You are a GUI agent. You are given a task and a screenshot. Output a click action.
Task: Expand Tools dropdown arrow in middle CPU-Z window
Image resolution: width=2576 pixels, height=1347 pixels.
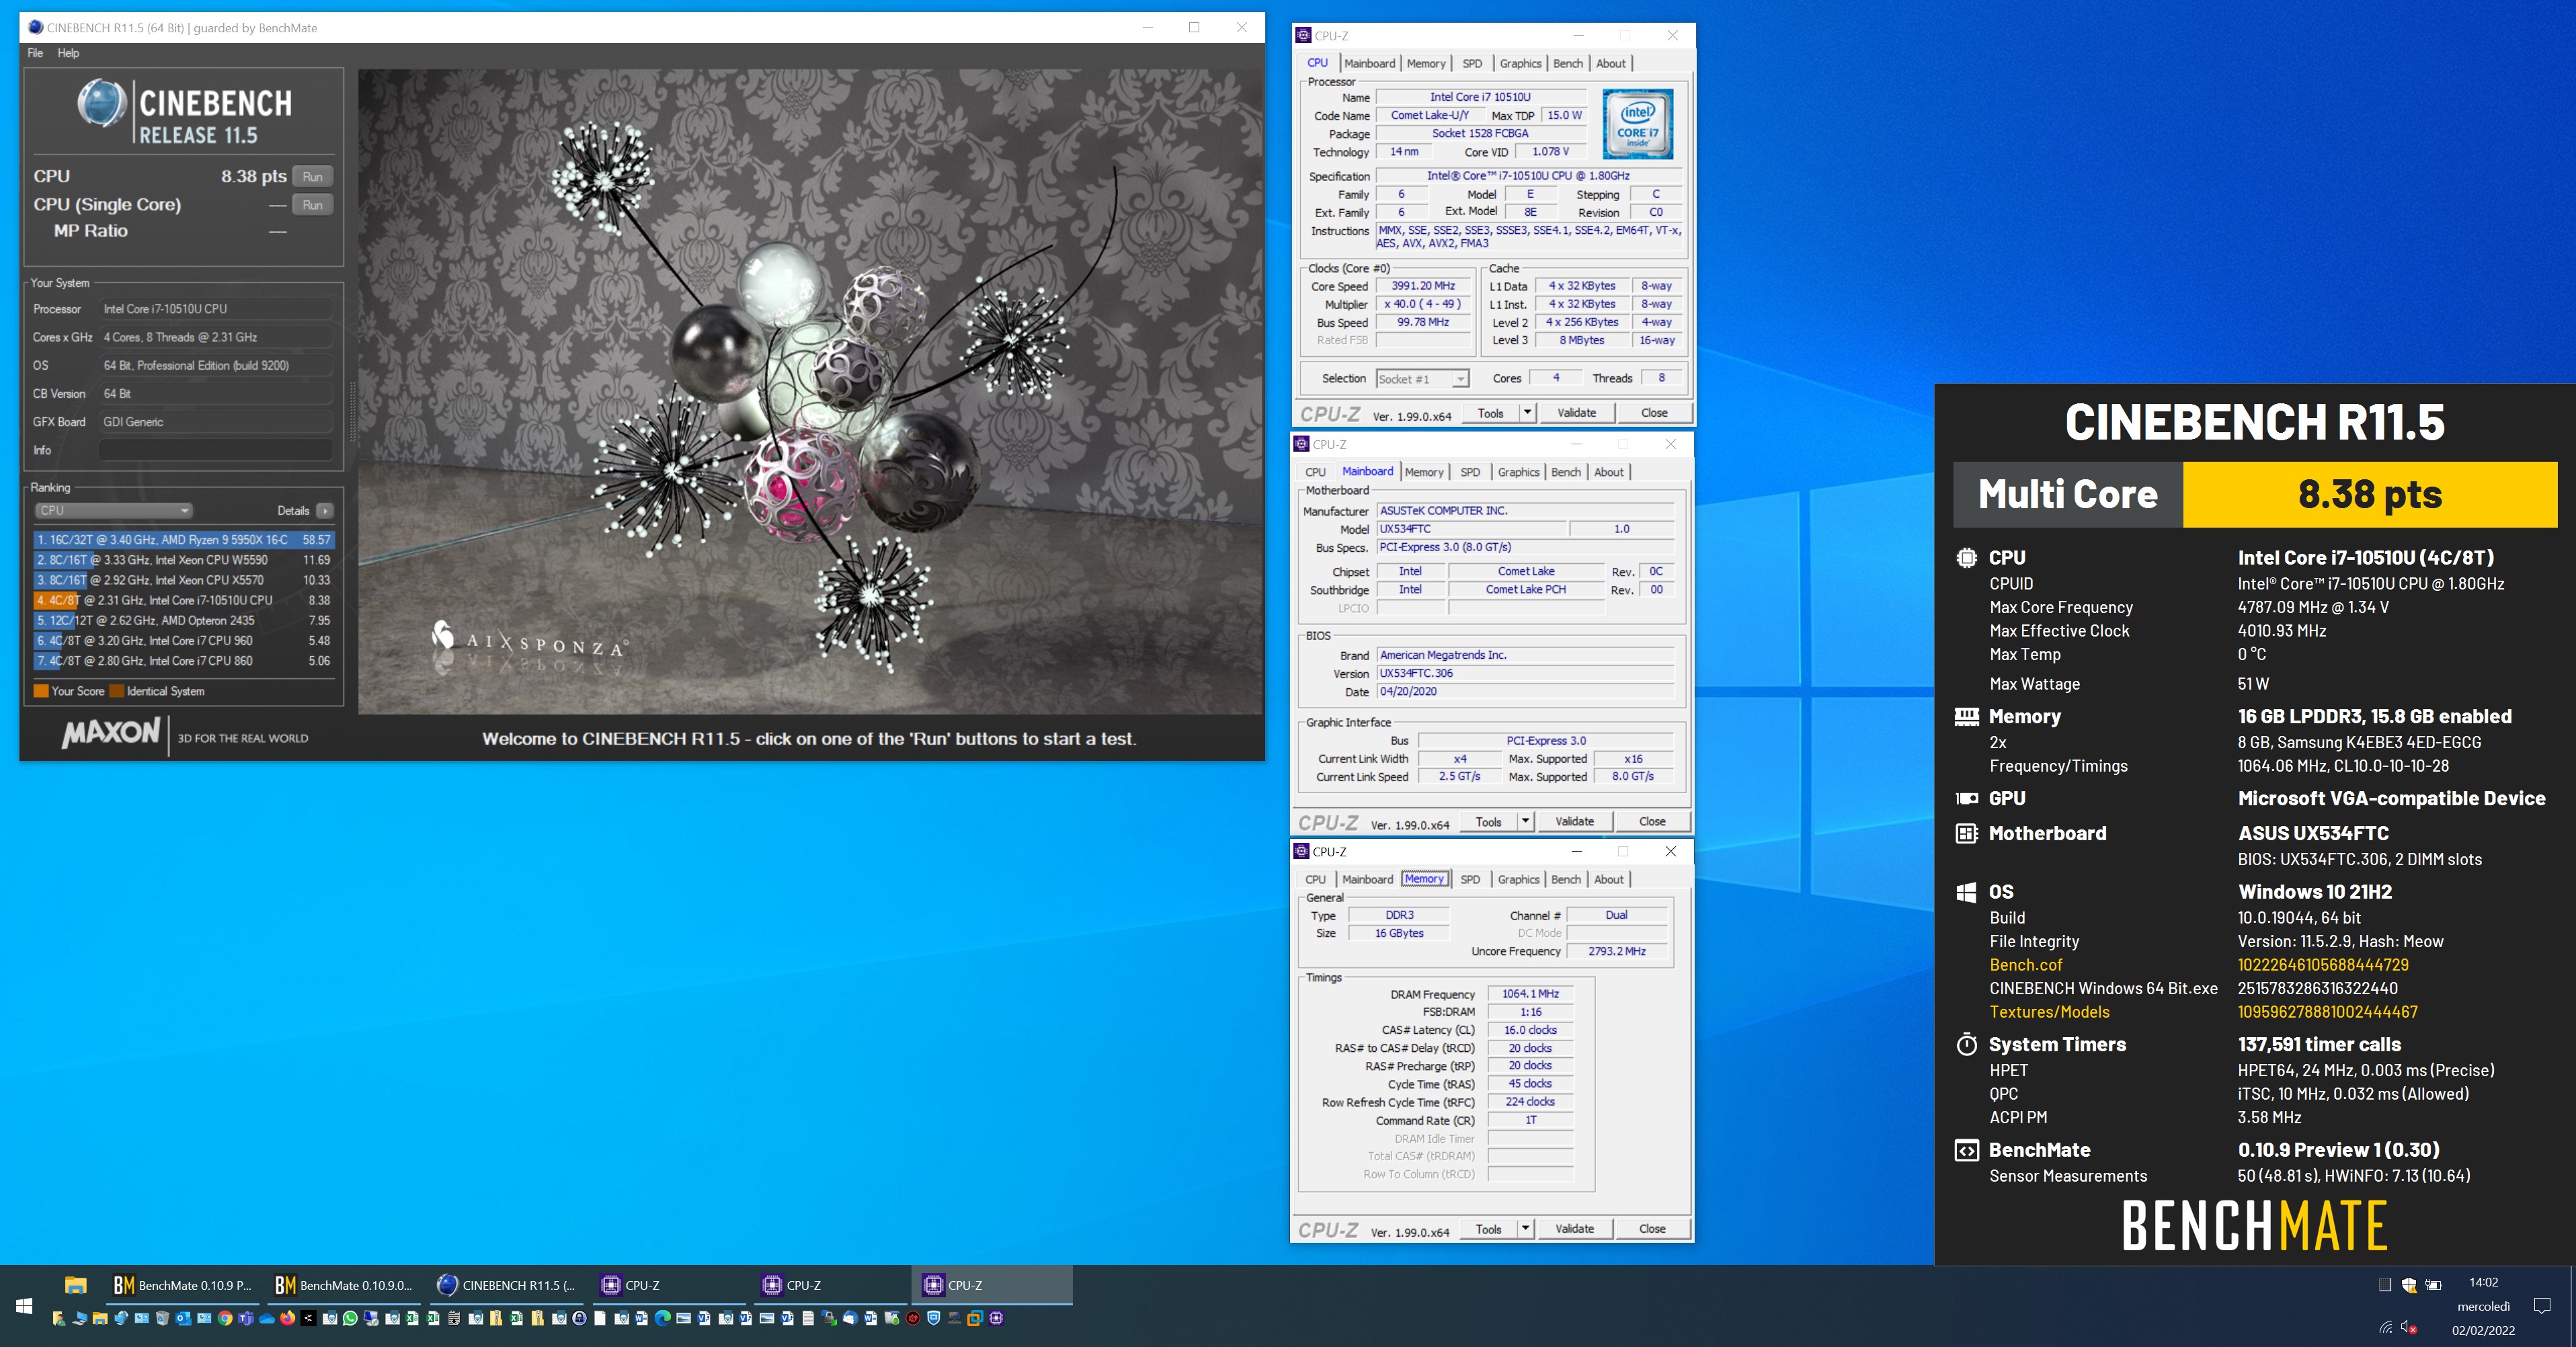click(1525, 821)
